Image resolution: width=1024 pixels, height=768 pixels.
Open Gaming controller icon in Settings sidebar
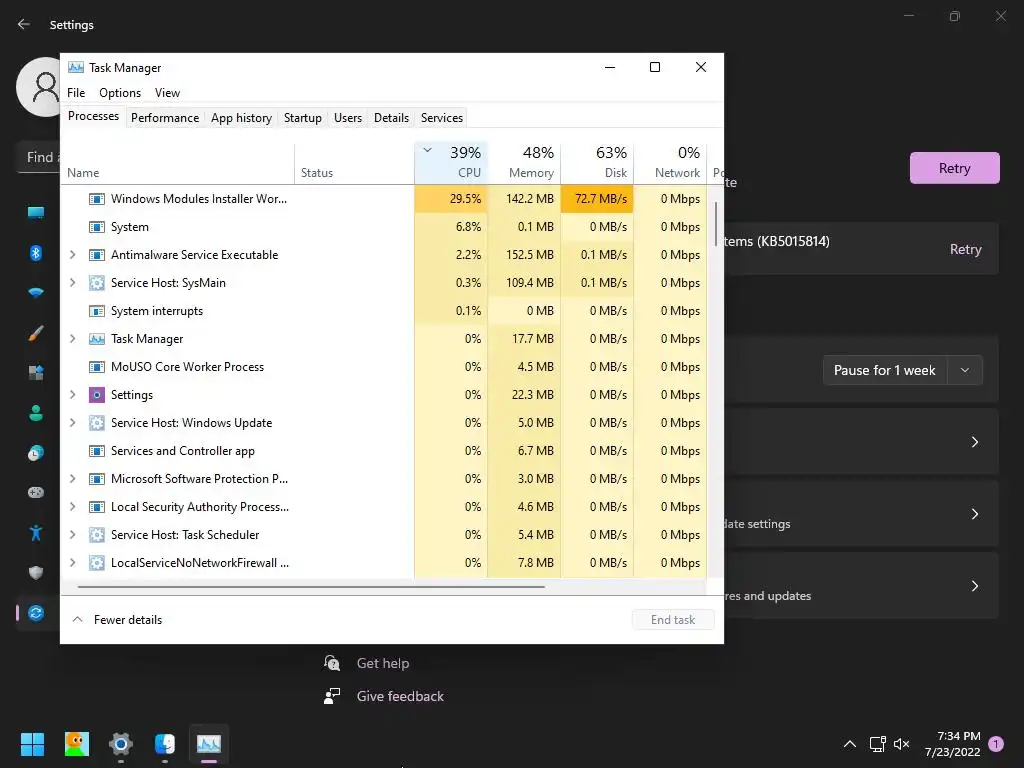pos(36,492)
